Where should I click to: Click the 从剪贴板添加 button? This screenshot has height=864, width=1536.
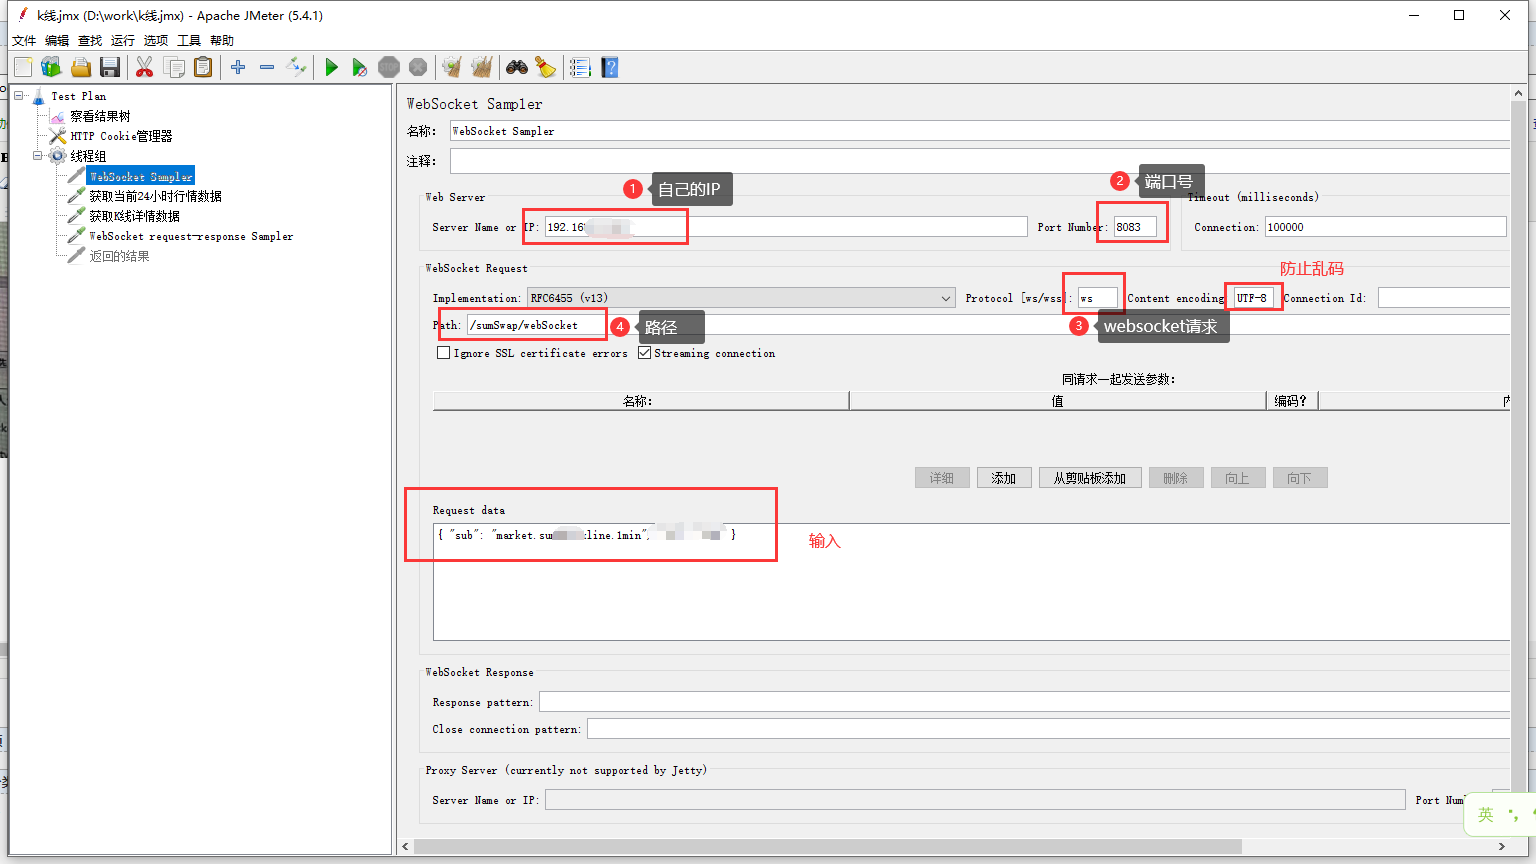point(1090,478)
